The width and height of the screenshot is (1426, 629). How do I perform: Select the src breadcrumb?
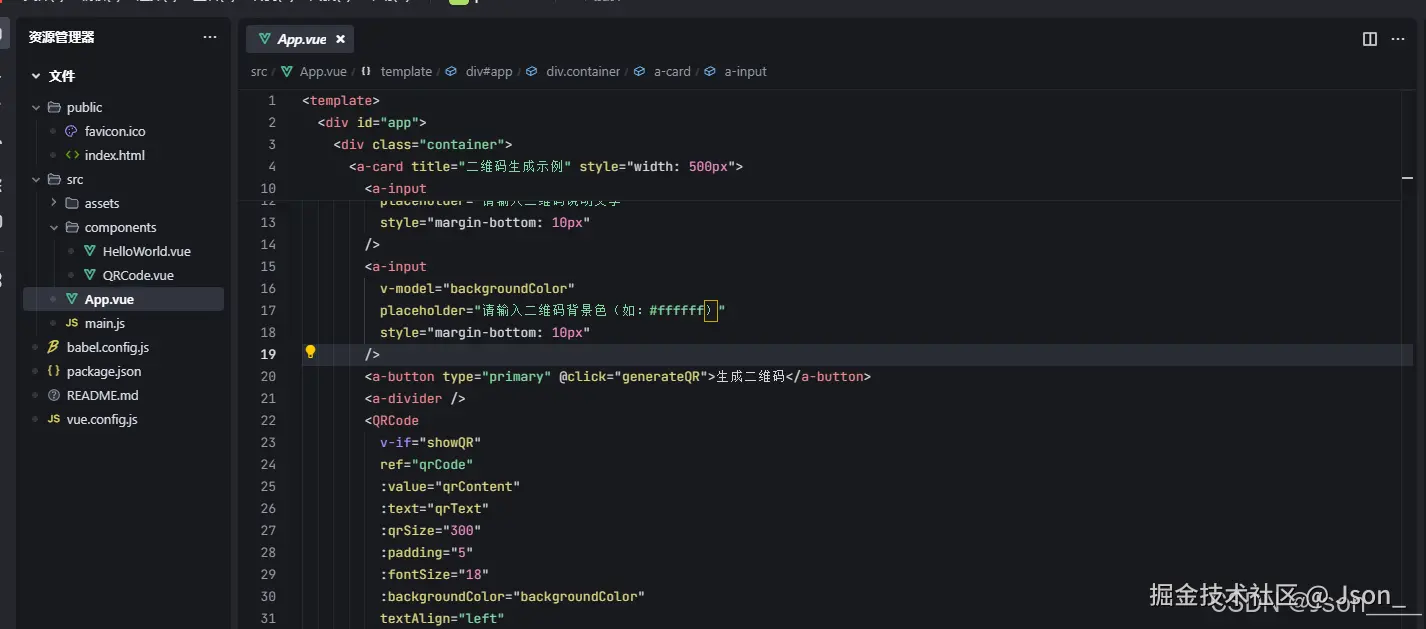click(259, 72)
